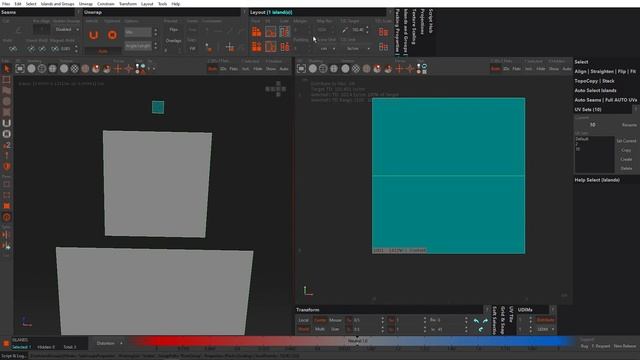640x360 pixels.
Task: Open the Unwrap menu
Action: click(x=86, y=4)
